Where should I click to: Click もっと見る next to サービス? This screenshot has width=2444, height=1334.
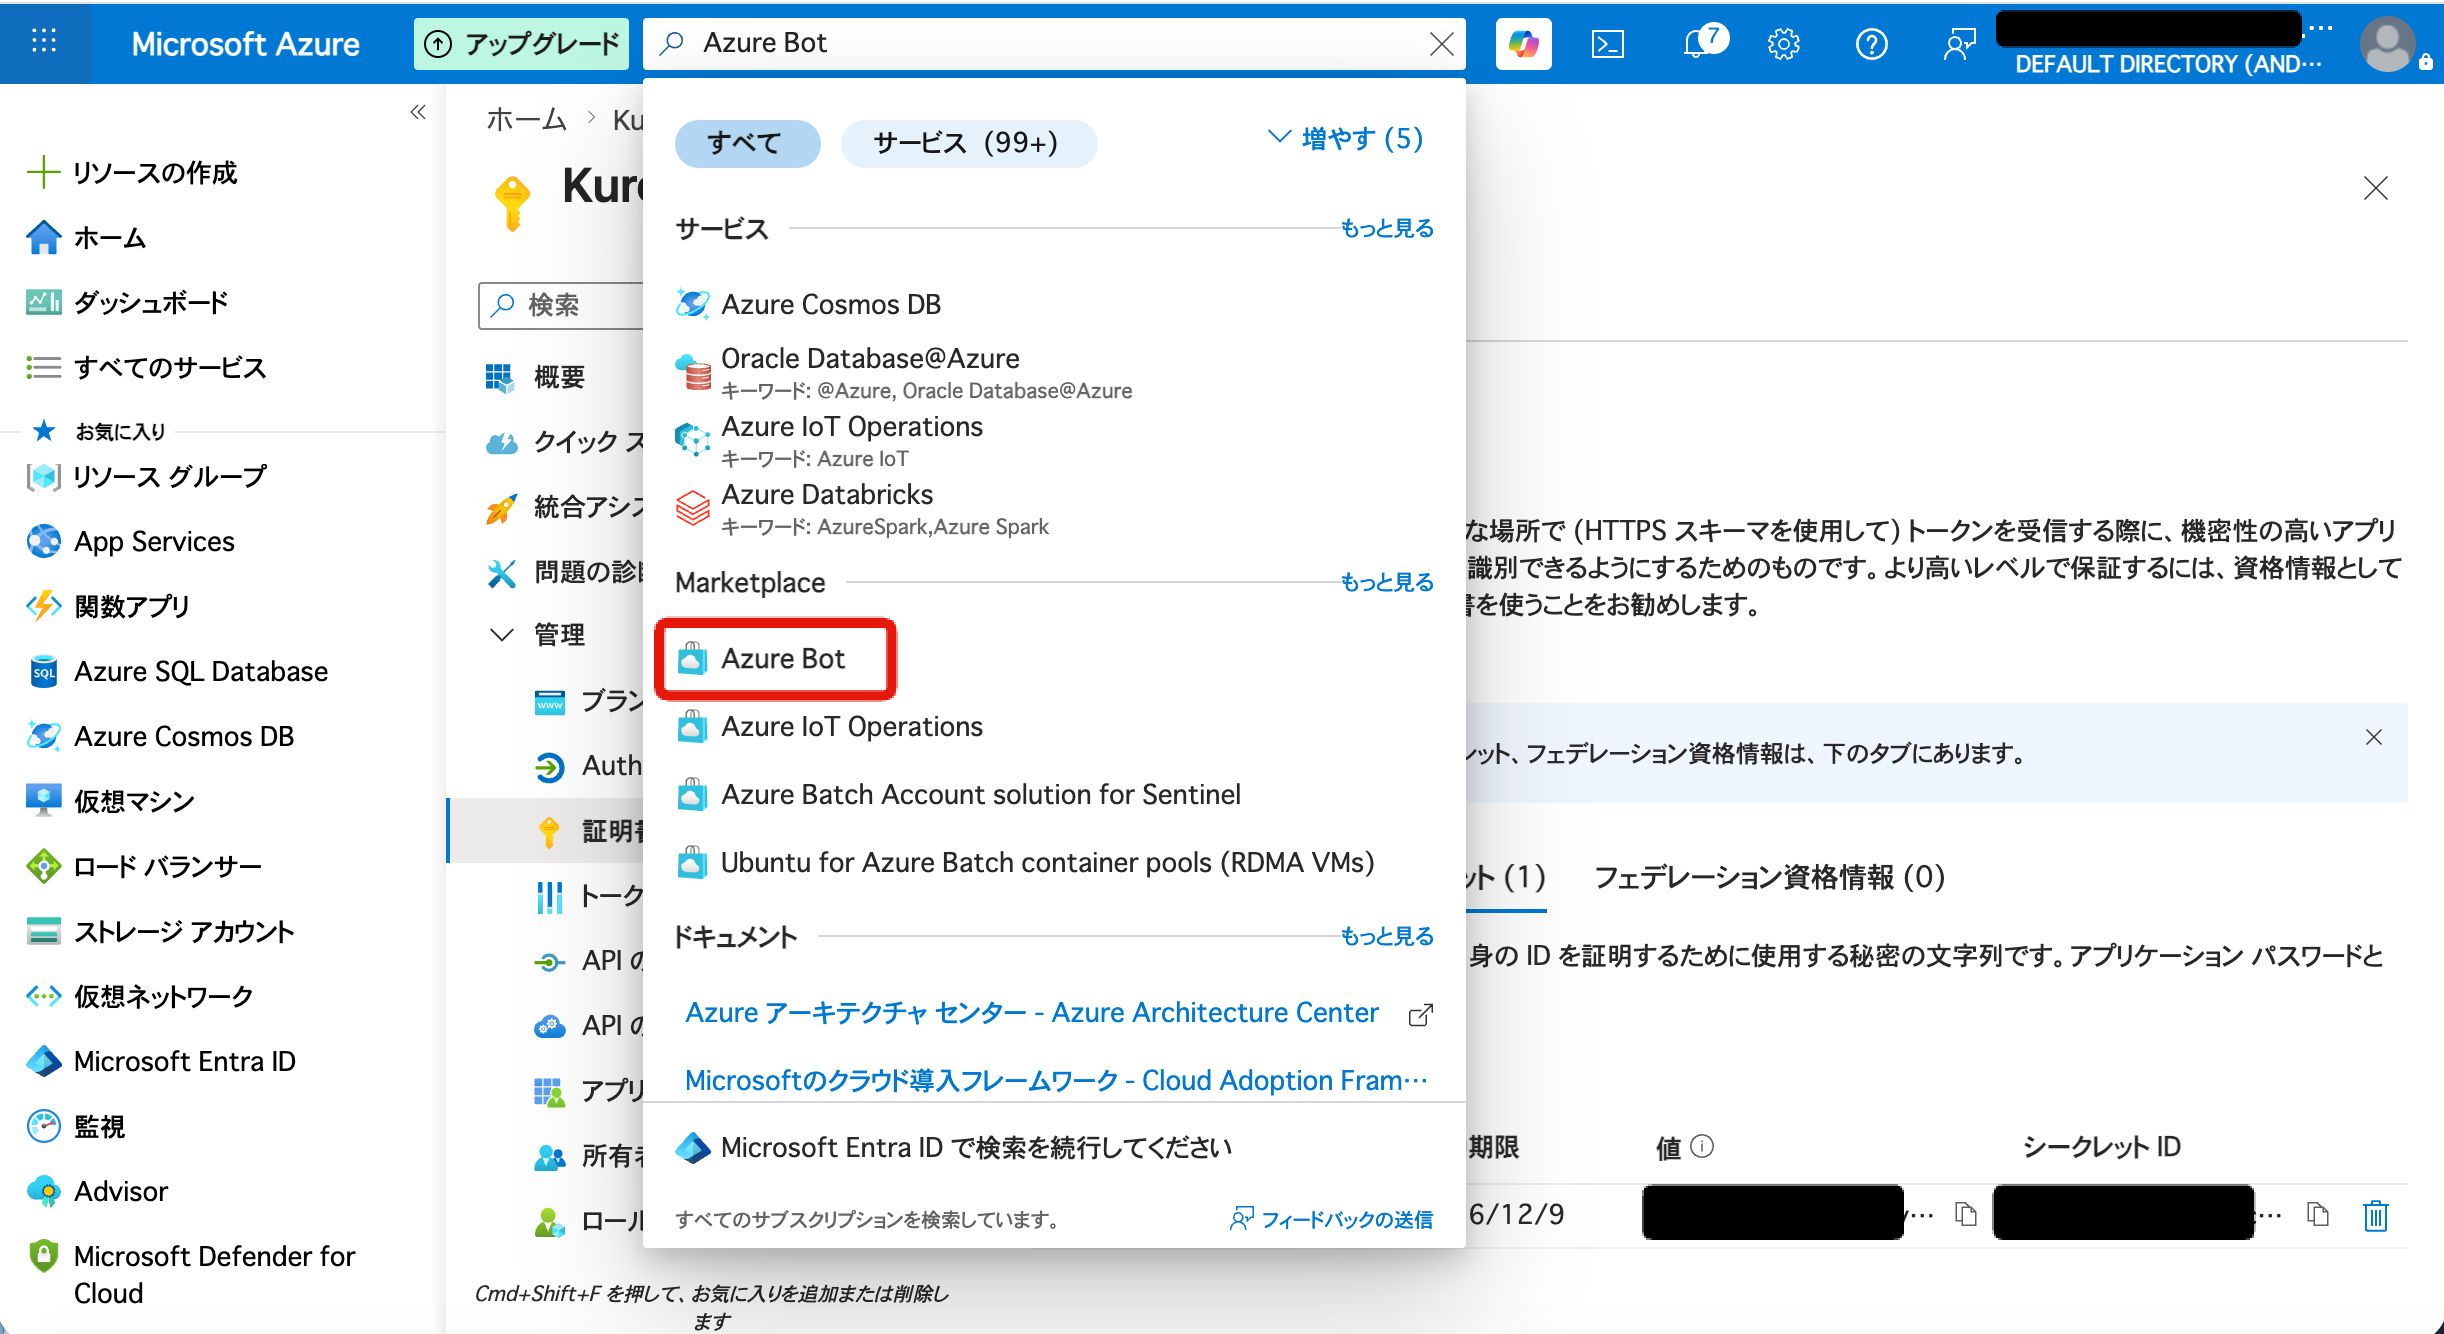click(1387, 228)
